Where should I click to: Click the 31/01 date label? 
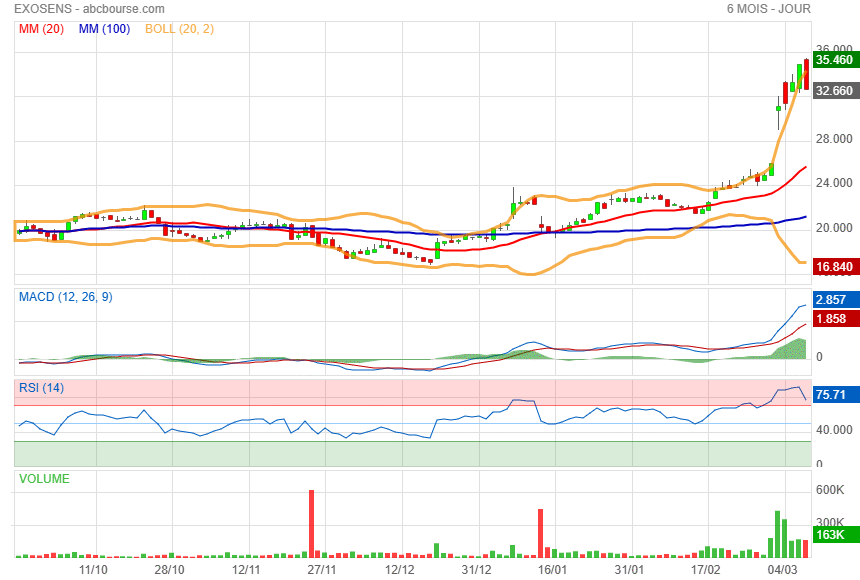(629, 570)
